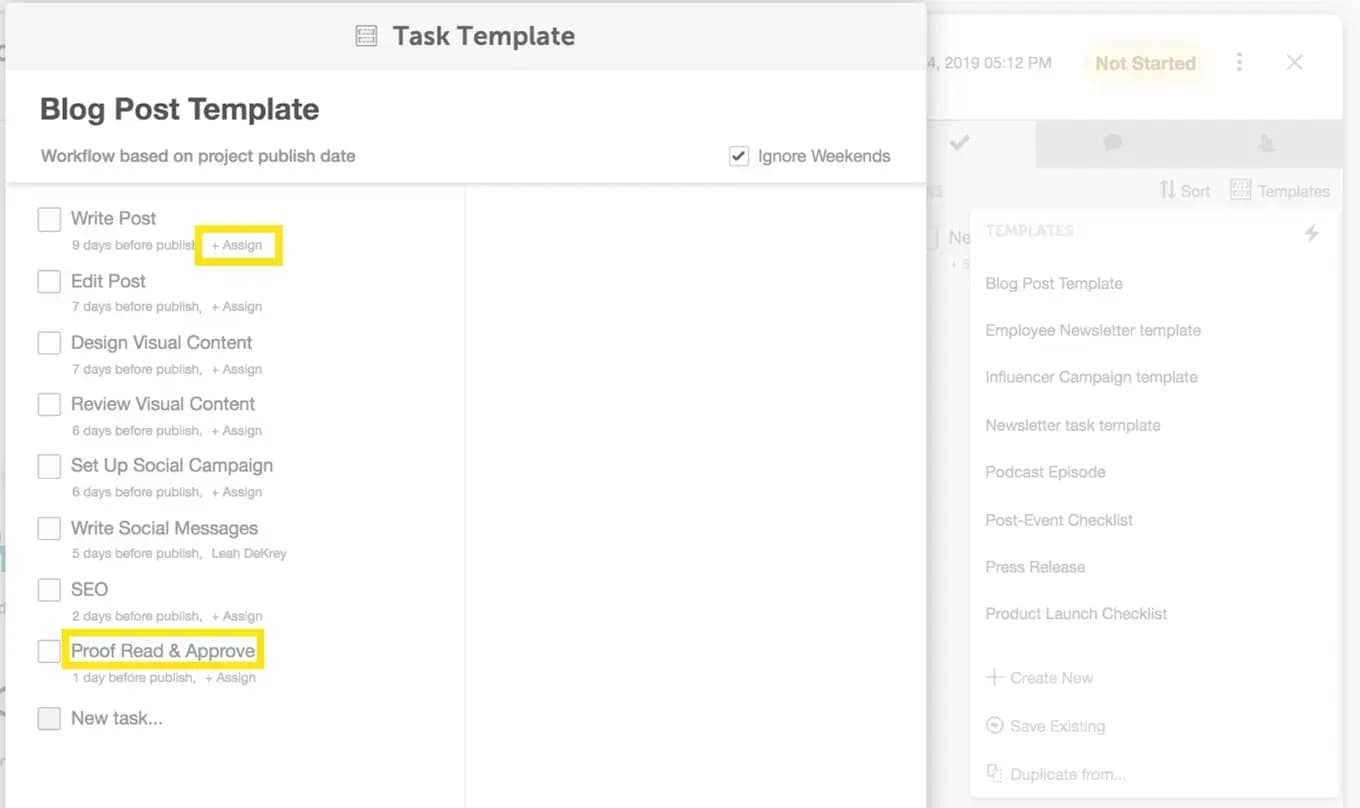
Task: Open the Not Started status dropdown
Action: point(1146,63)
